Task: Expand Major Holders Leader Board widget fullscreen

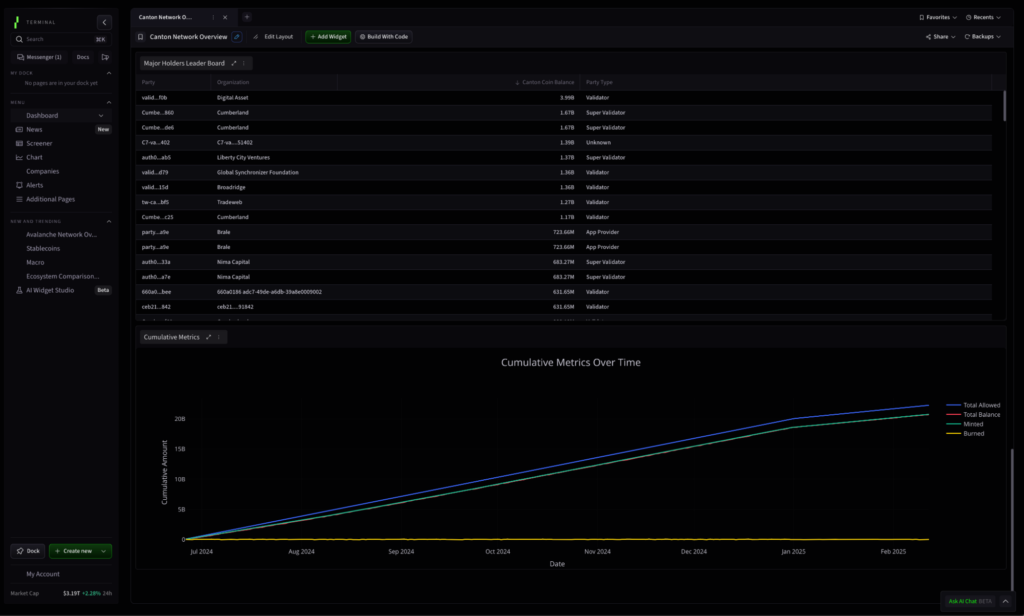Action: (234, 63)
